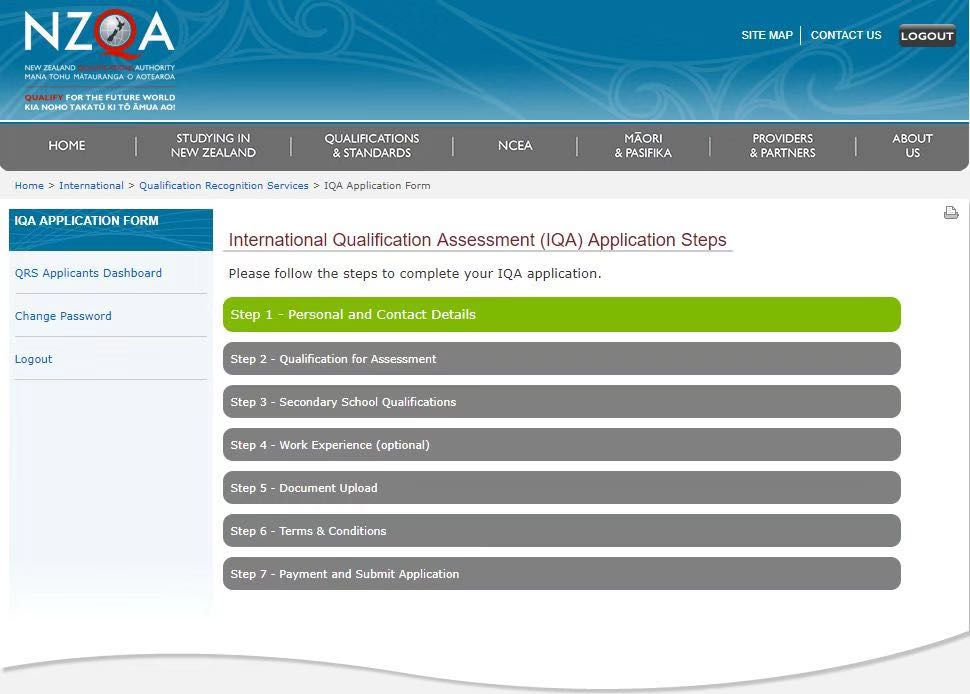Open Studying in New Zealand menu
Viewport: 970px width, 694px height.
tap(213, 146)
